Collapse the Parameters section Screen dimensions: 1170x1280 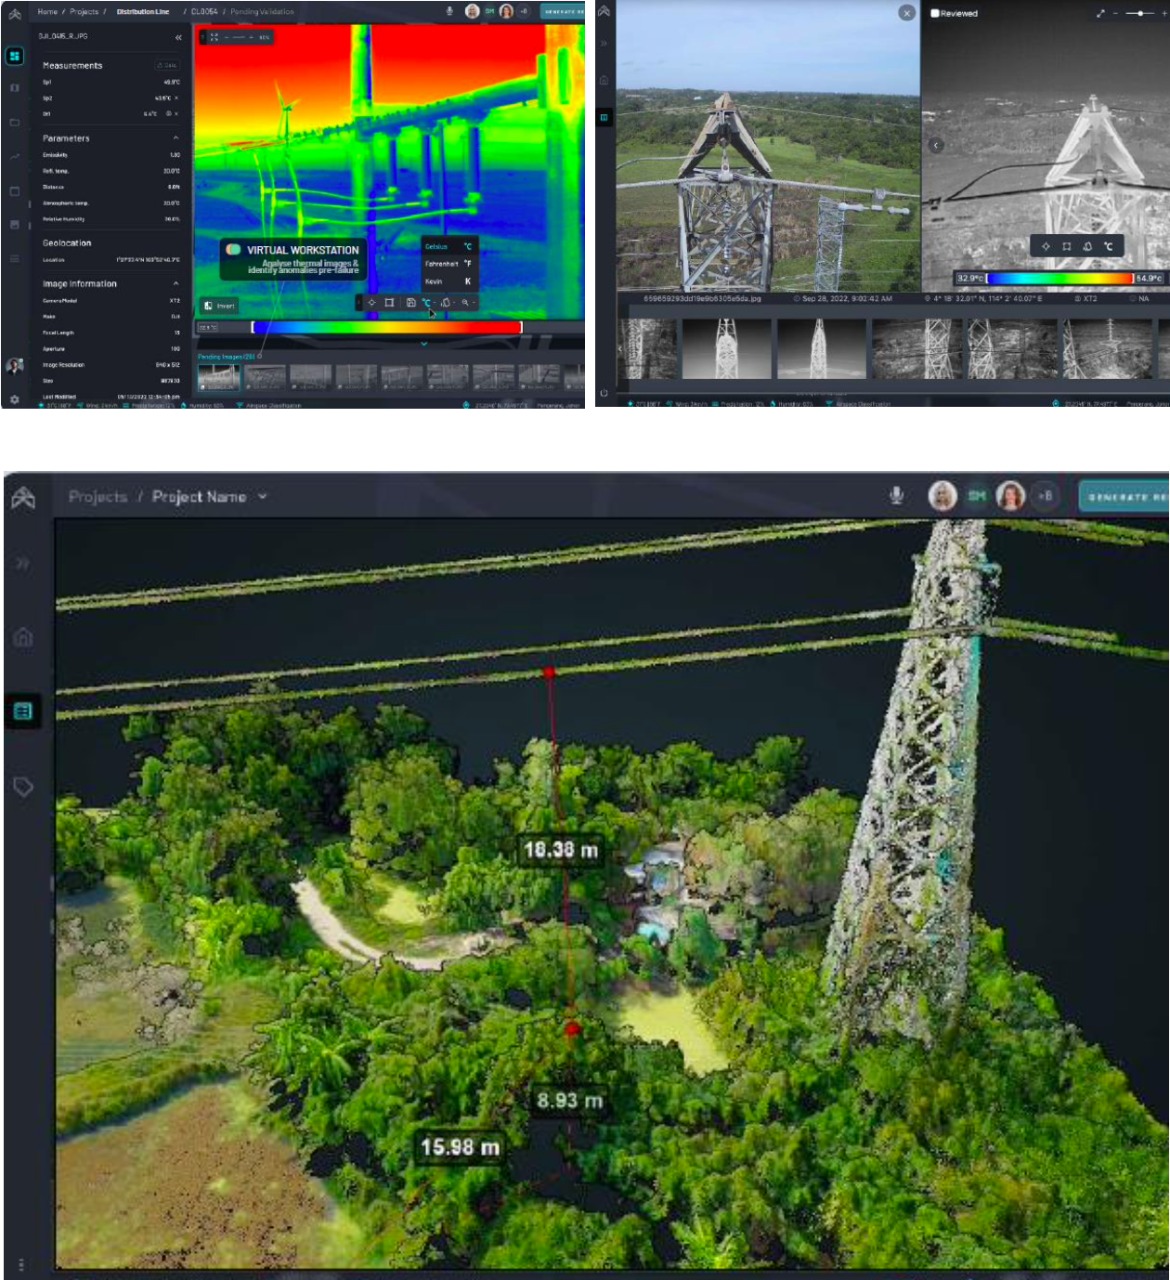pyautogui.click(x=176, y=138)
